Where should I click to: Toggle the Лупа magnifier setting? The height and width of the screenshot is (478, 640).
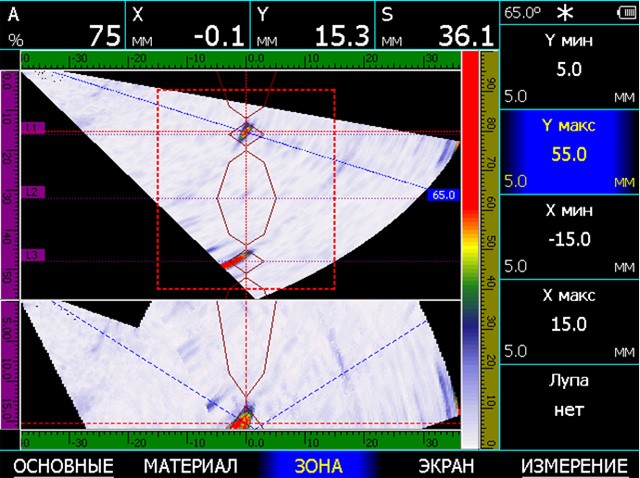click(x=568, y=397)
